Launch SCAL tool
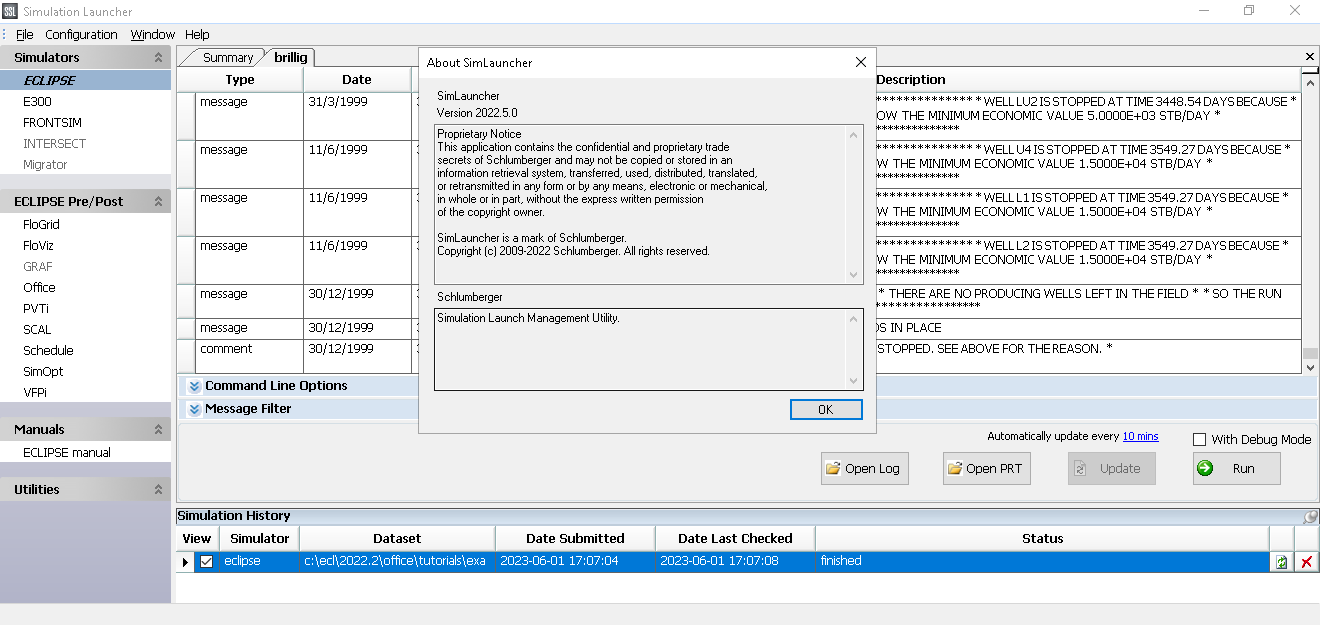The height and width of the screenshot is (625, 1320). pos(37,330)
